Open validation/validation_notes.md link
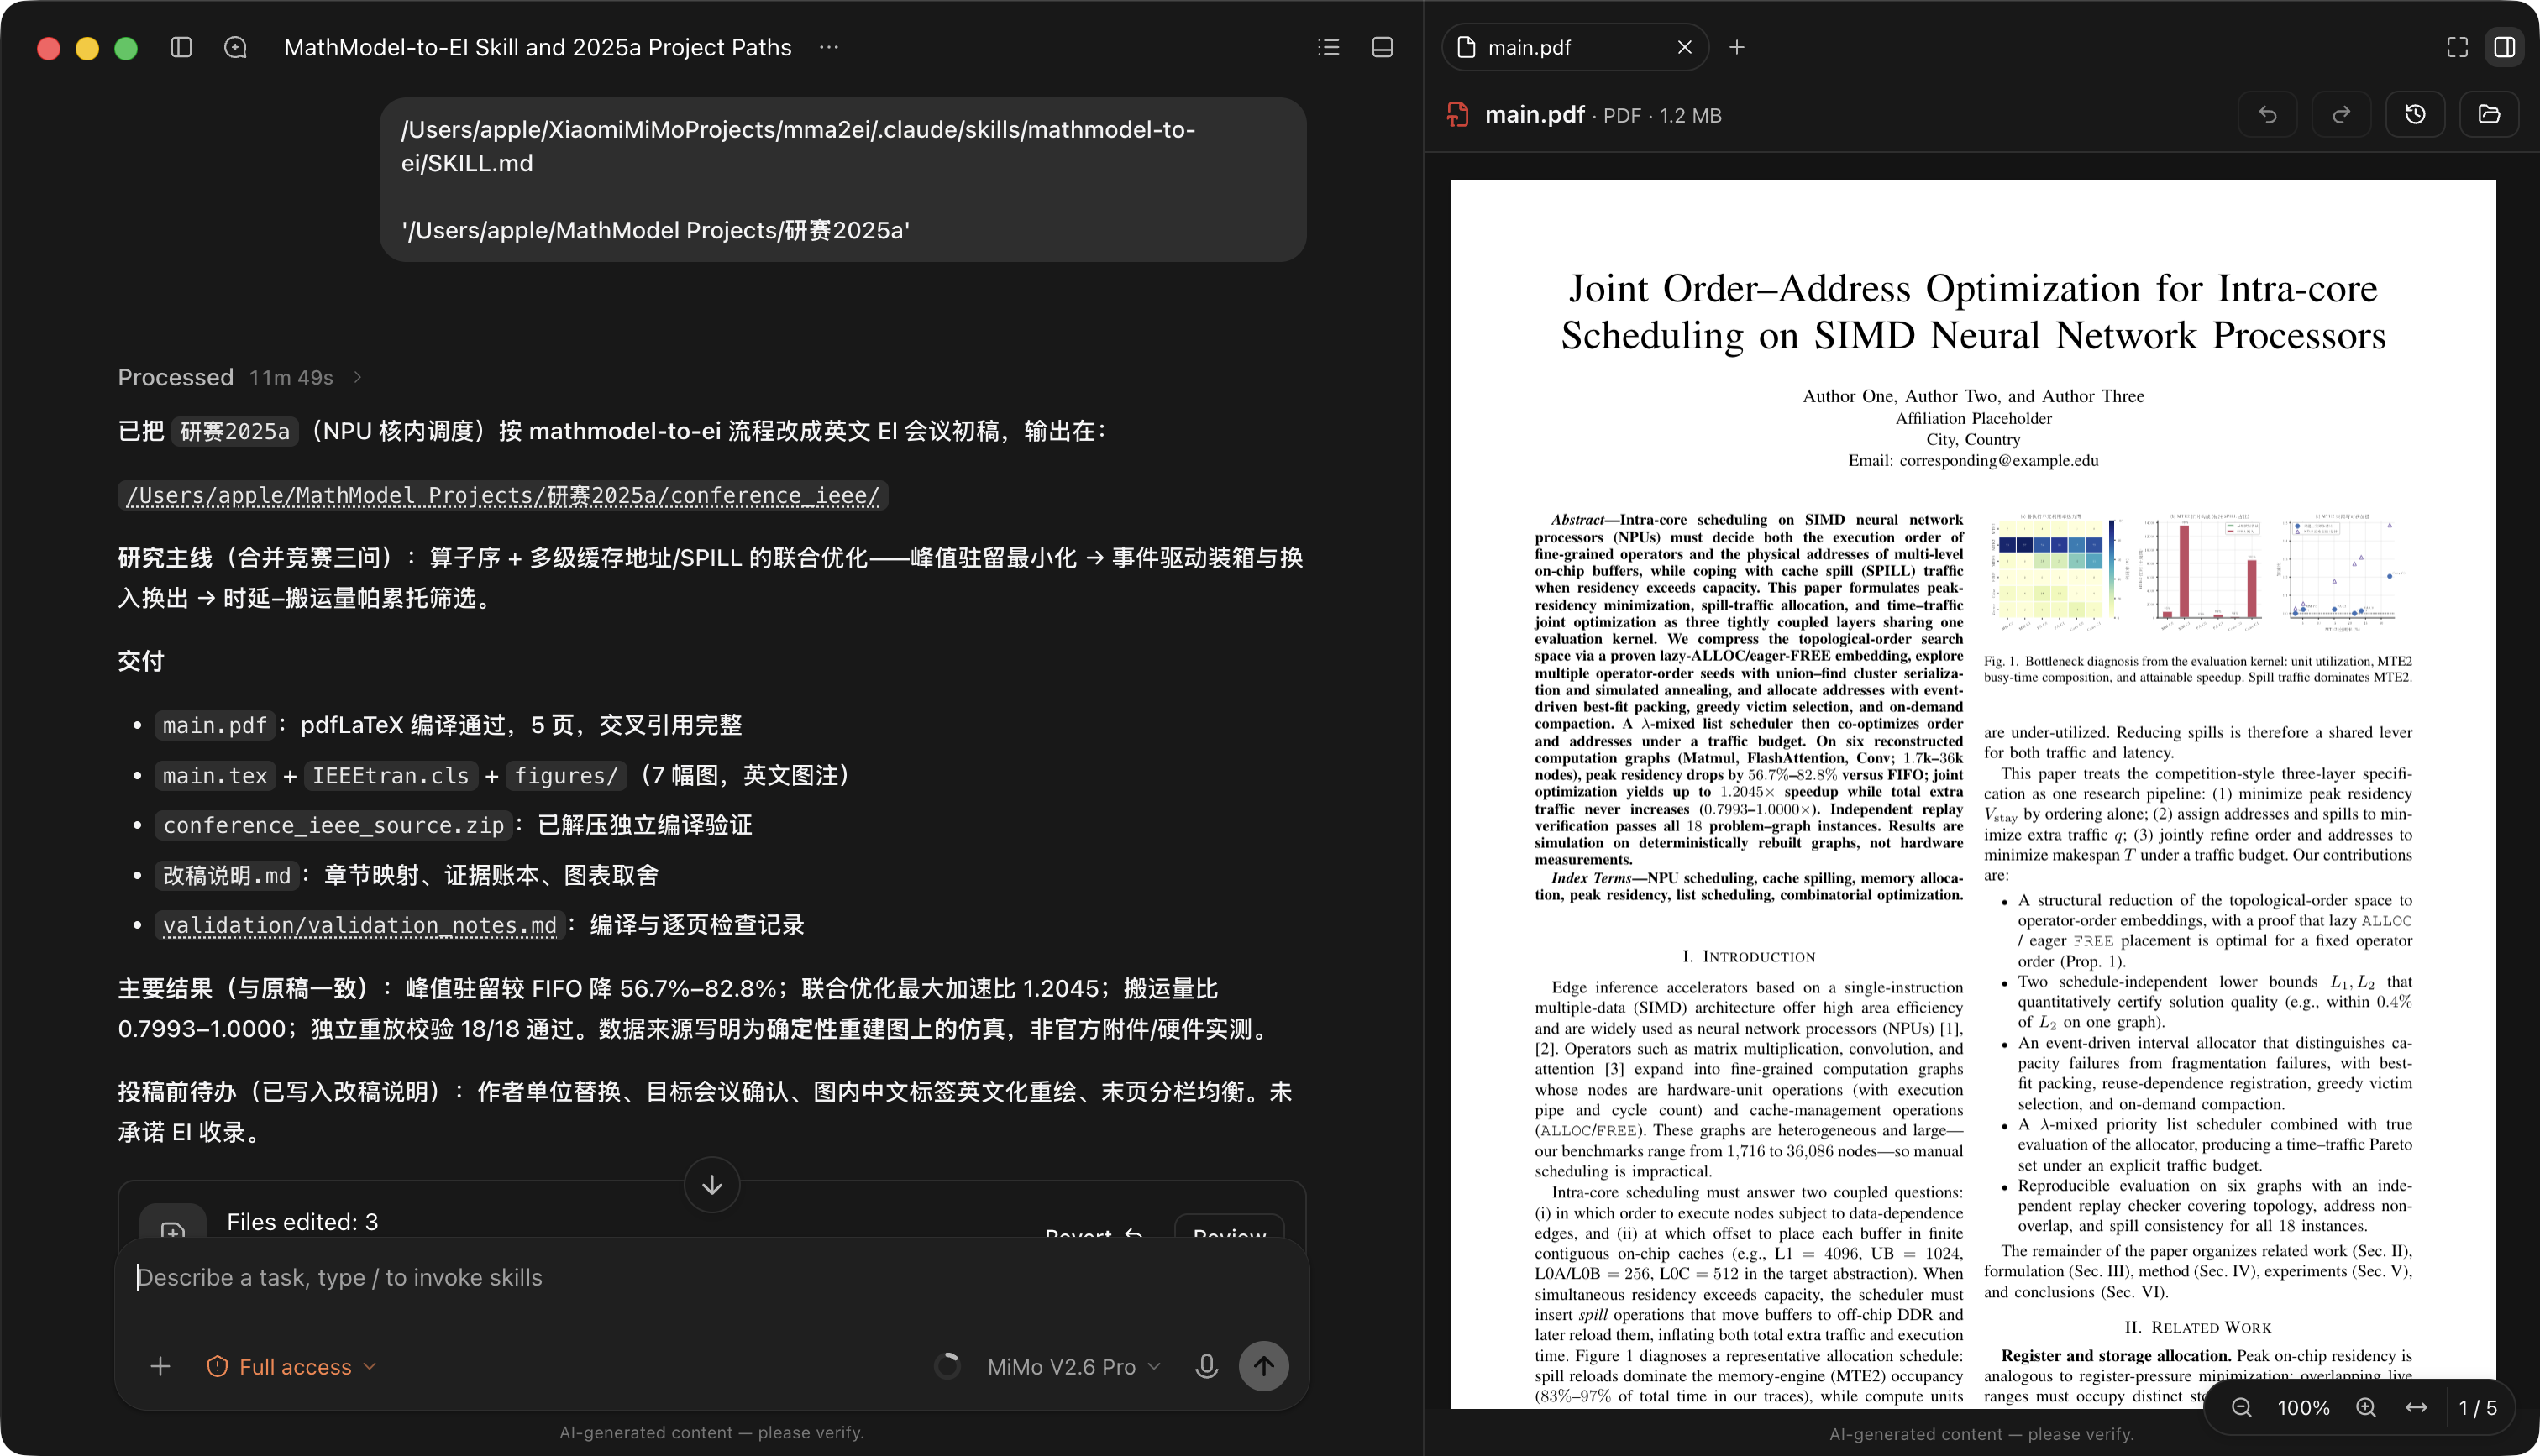Screen dimensions: 2540x1456 coord(359,925)
